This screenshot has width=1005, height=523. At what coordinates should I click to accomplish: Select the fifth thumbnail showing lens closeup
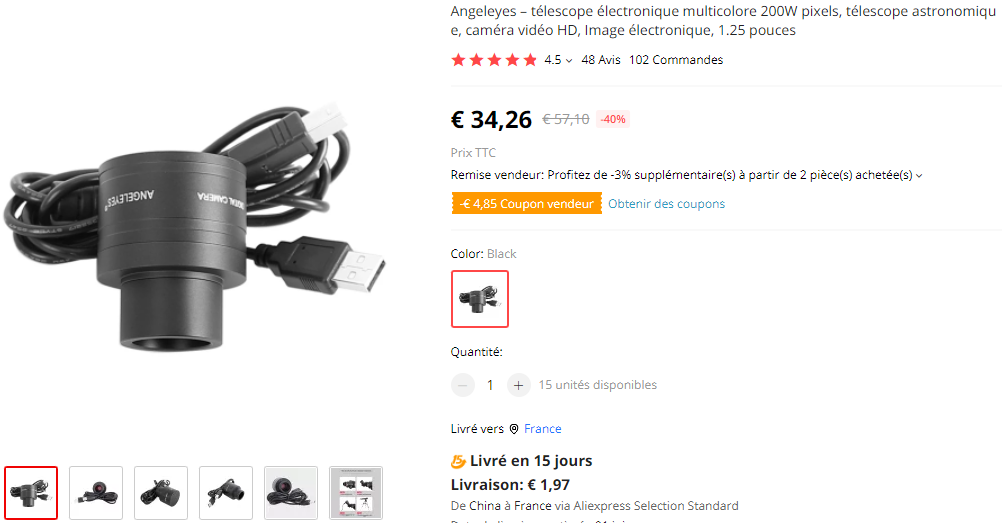point(291,493)
